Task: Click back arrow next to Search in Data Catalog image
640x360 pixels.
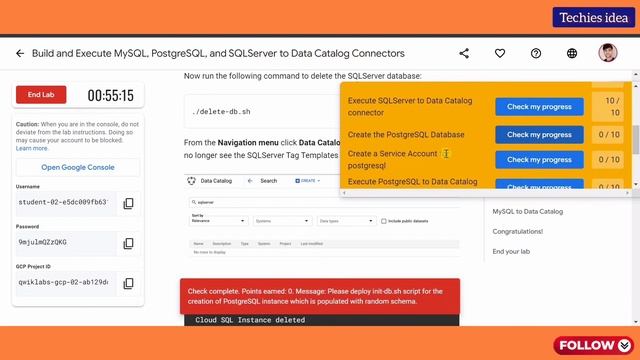Action: [250, 181]
